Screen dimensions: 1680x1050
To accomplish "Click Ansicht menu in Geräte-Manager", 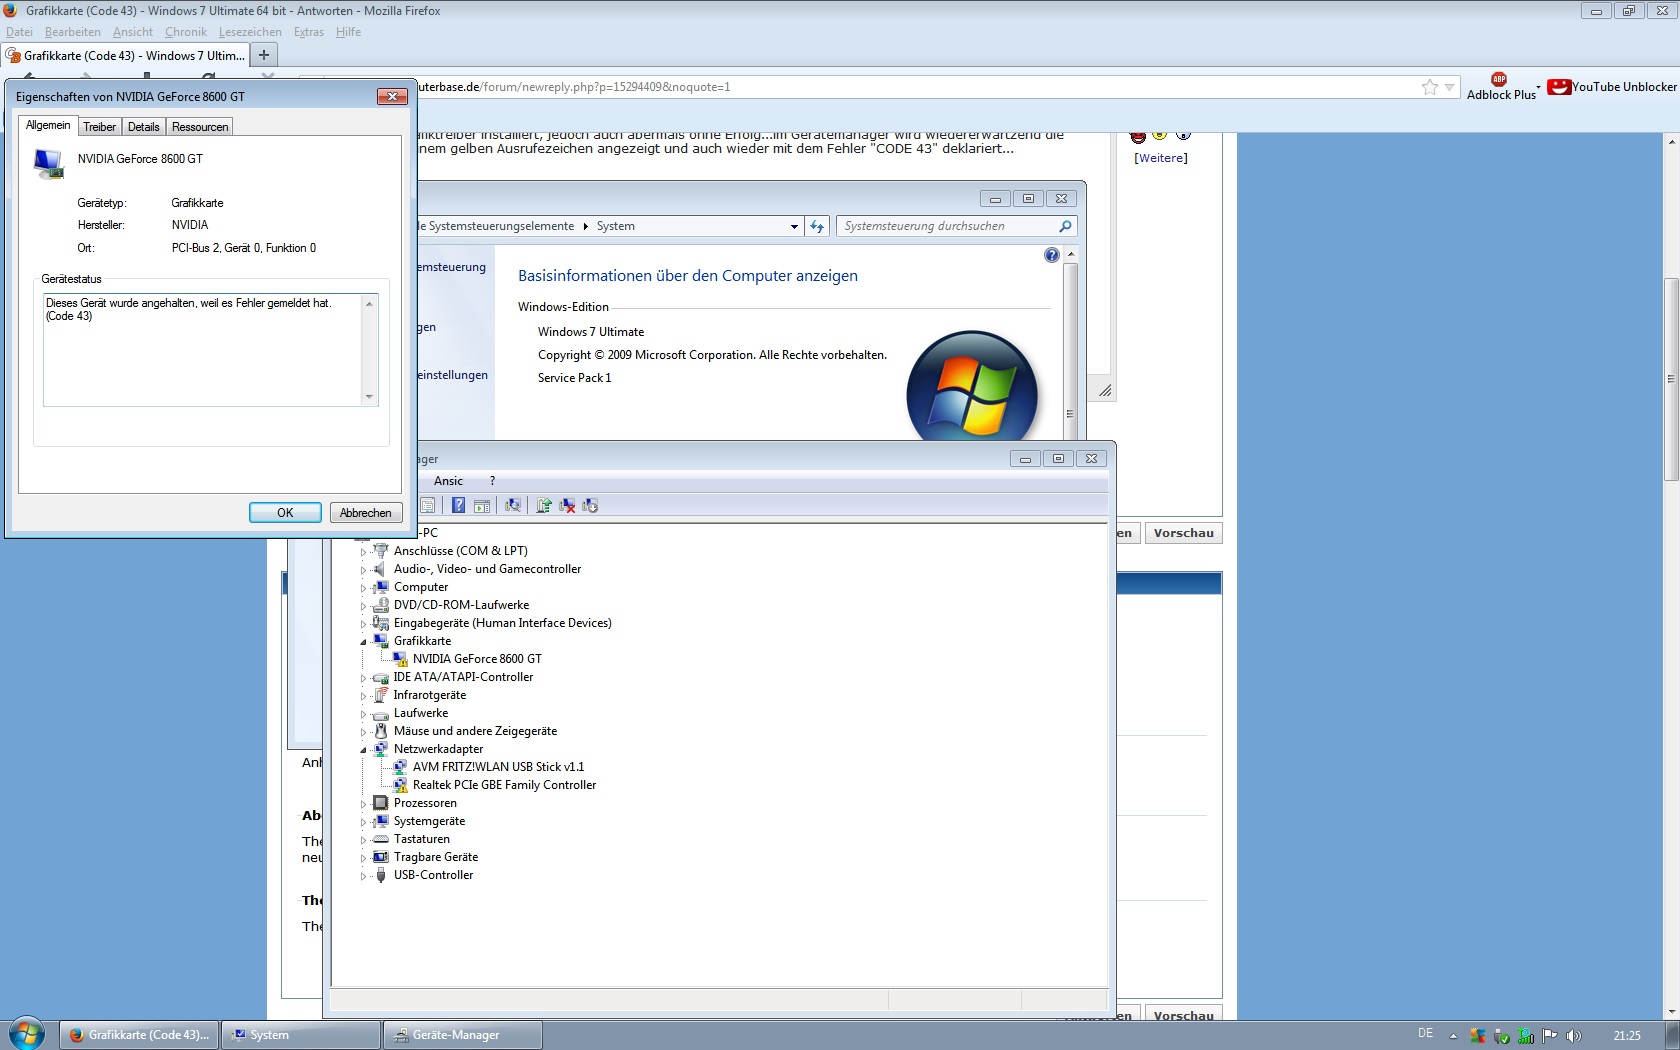I will 448,481.
